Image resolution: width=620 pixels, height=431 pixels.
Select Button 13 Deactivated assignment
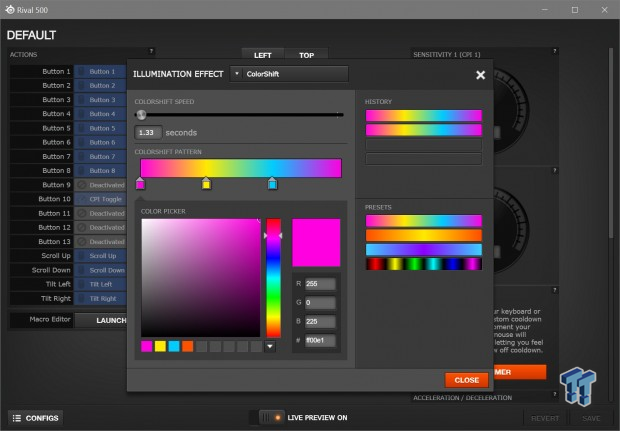click(100, 242)
